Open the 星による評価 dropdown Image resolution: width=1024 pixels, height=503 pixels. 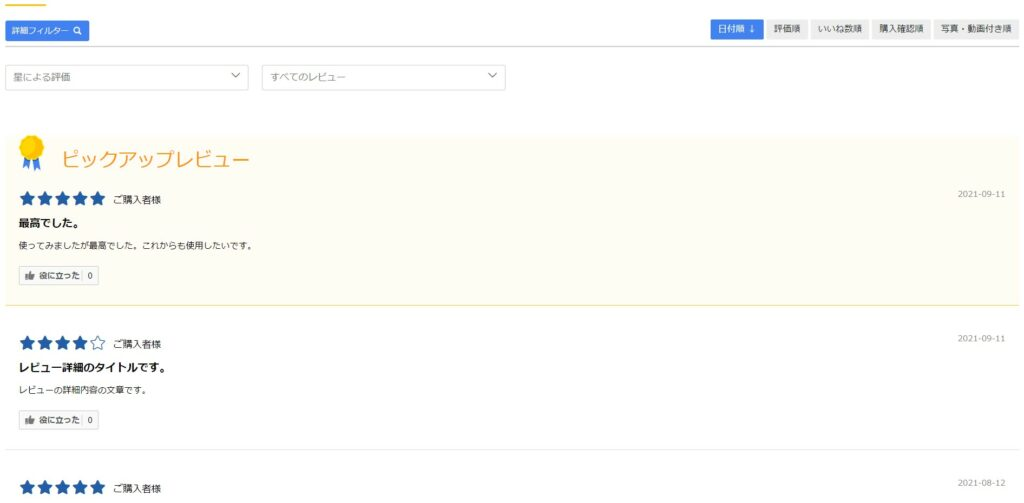pyautogui.click(x=126, y=77)
